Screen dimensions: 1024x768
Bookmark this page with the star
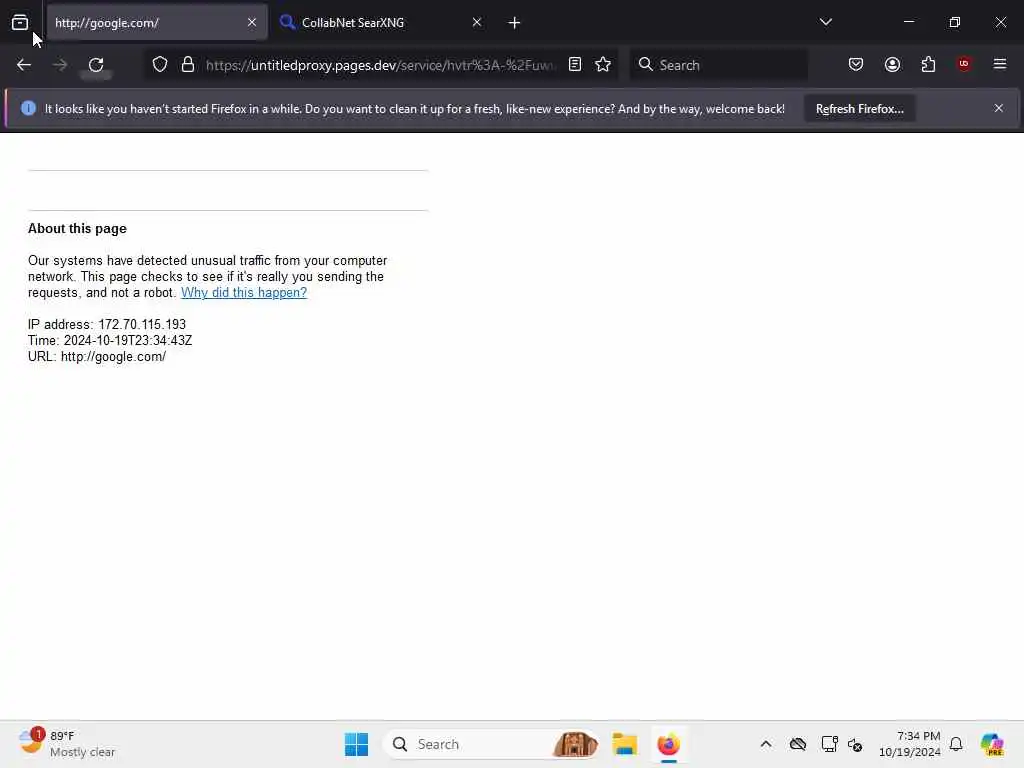click(603, 64)
